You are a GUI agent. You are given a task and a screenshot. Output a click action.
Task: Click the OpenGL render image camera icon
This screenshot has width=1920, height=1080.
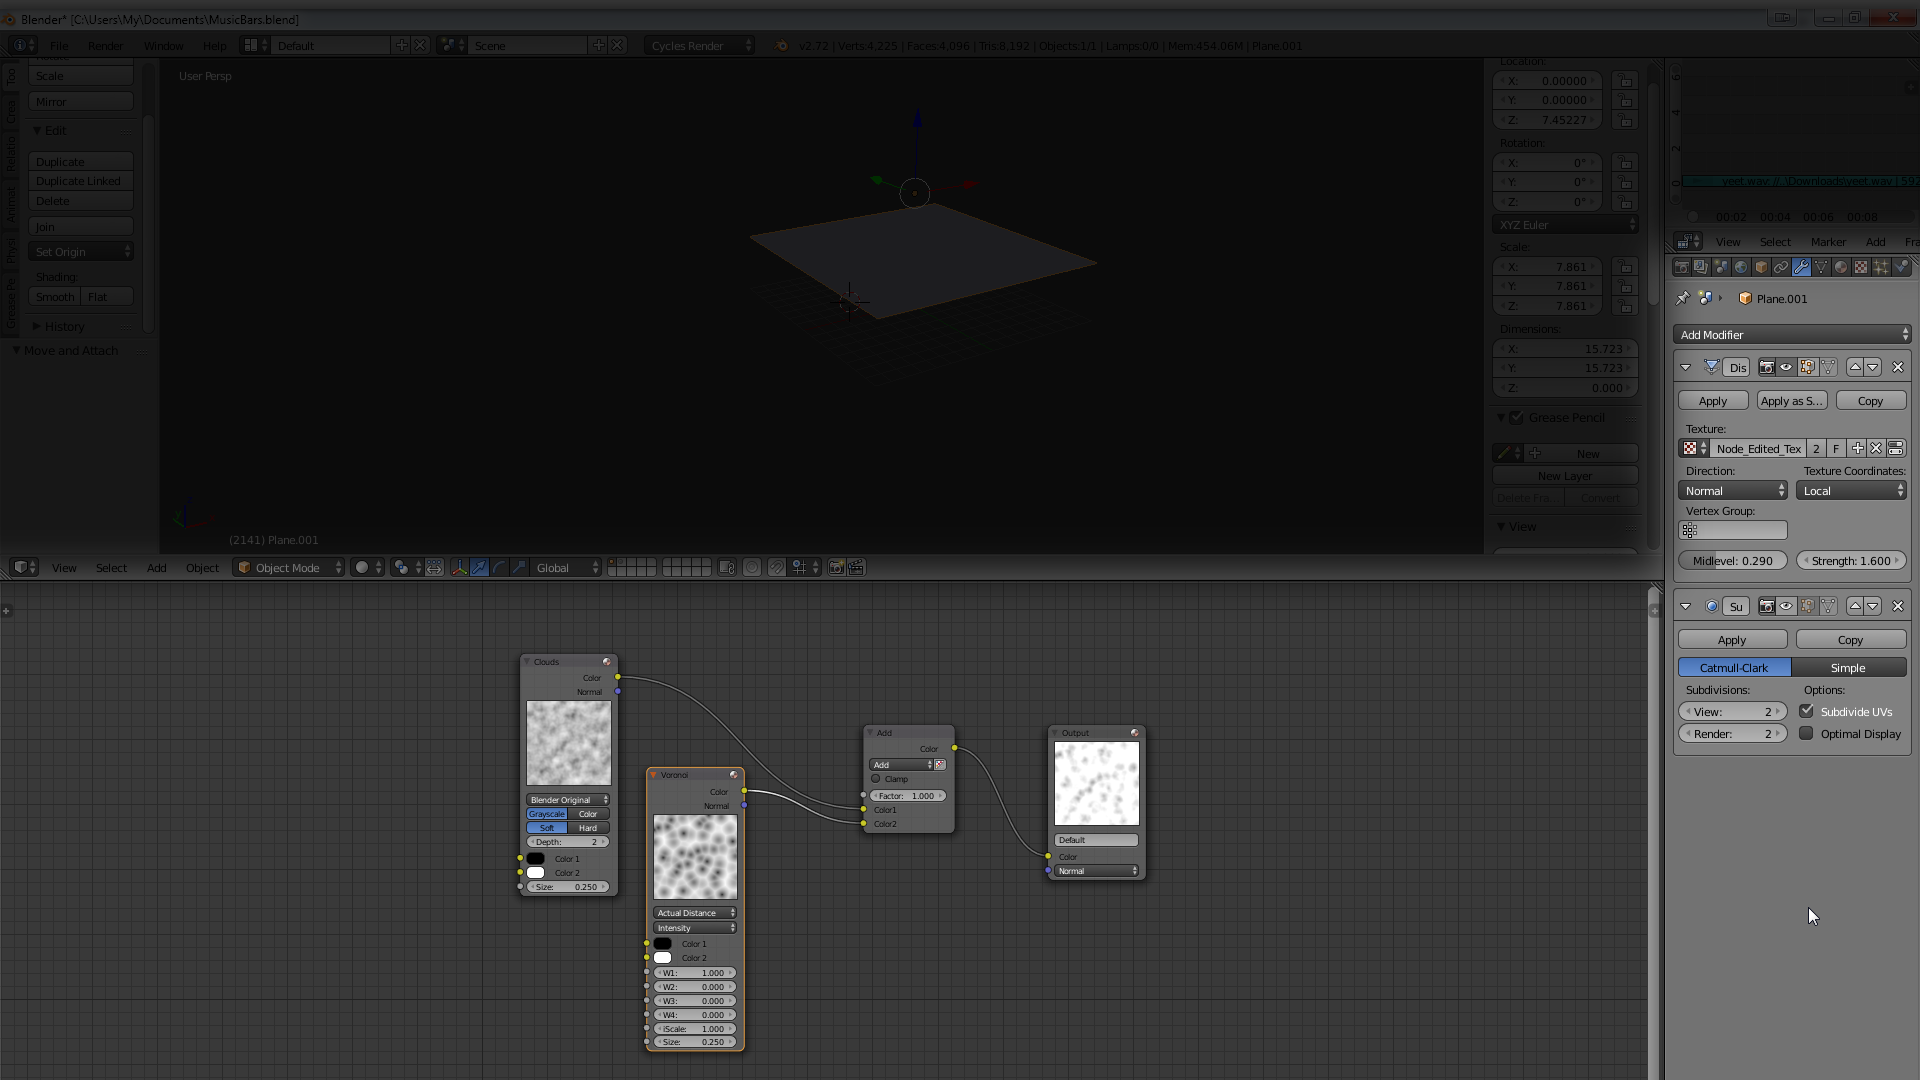(837, 567)
